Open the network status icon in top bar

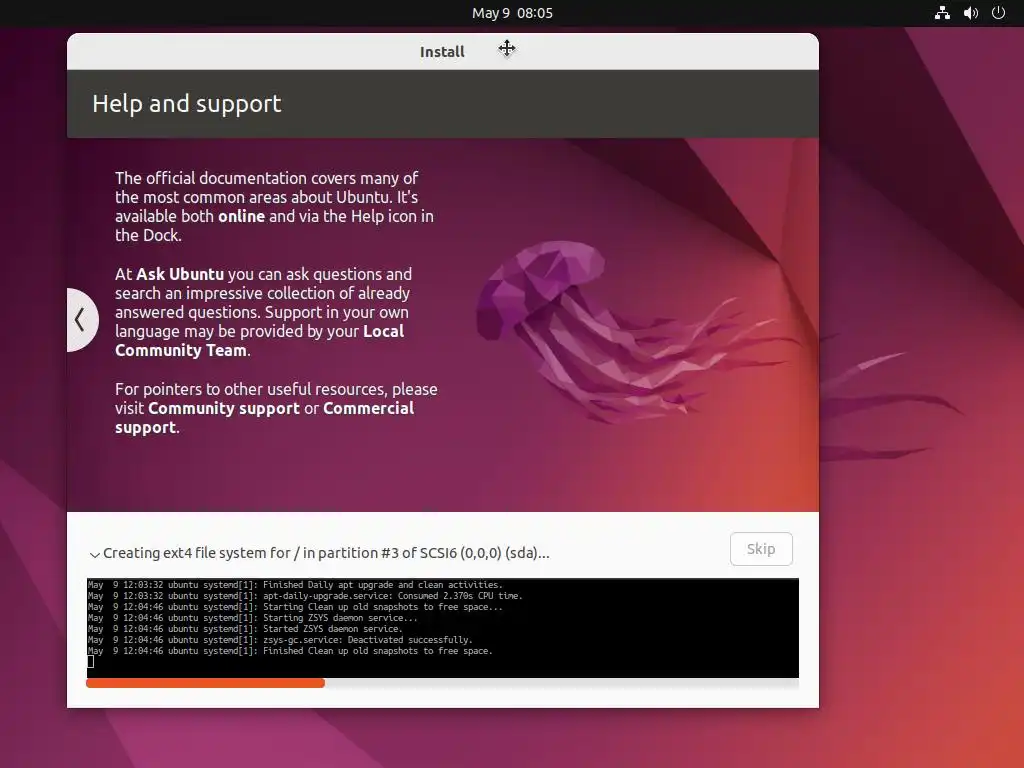(x=942, y=13)
